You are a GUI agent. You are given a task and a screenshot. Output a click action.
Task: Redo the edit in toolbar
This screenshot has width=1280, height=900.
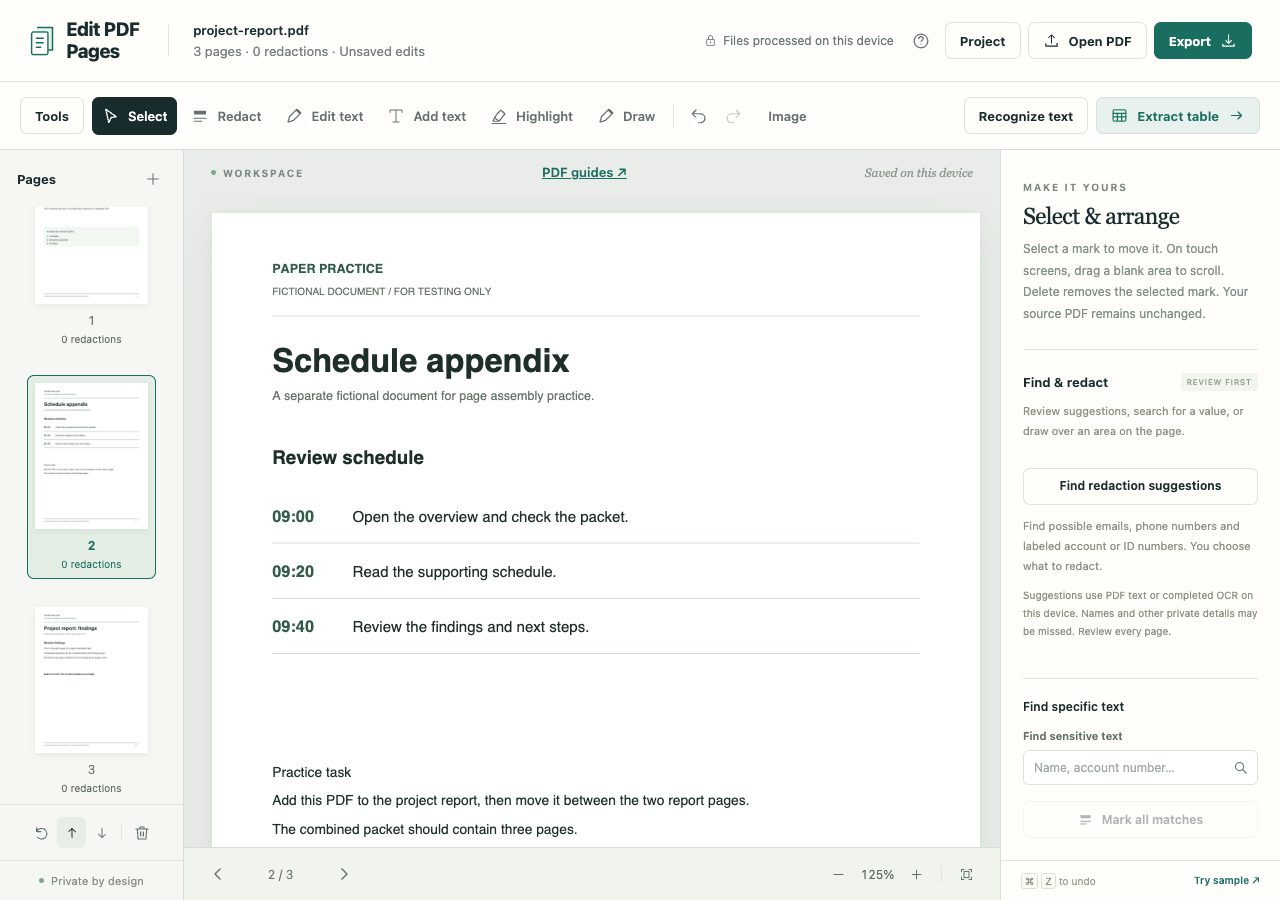click(733, 116)
